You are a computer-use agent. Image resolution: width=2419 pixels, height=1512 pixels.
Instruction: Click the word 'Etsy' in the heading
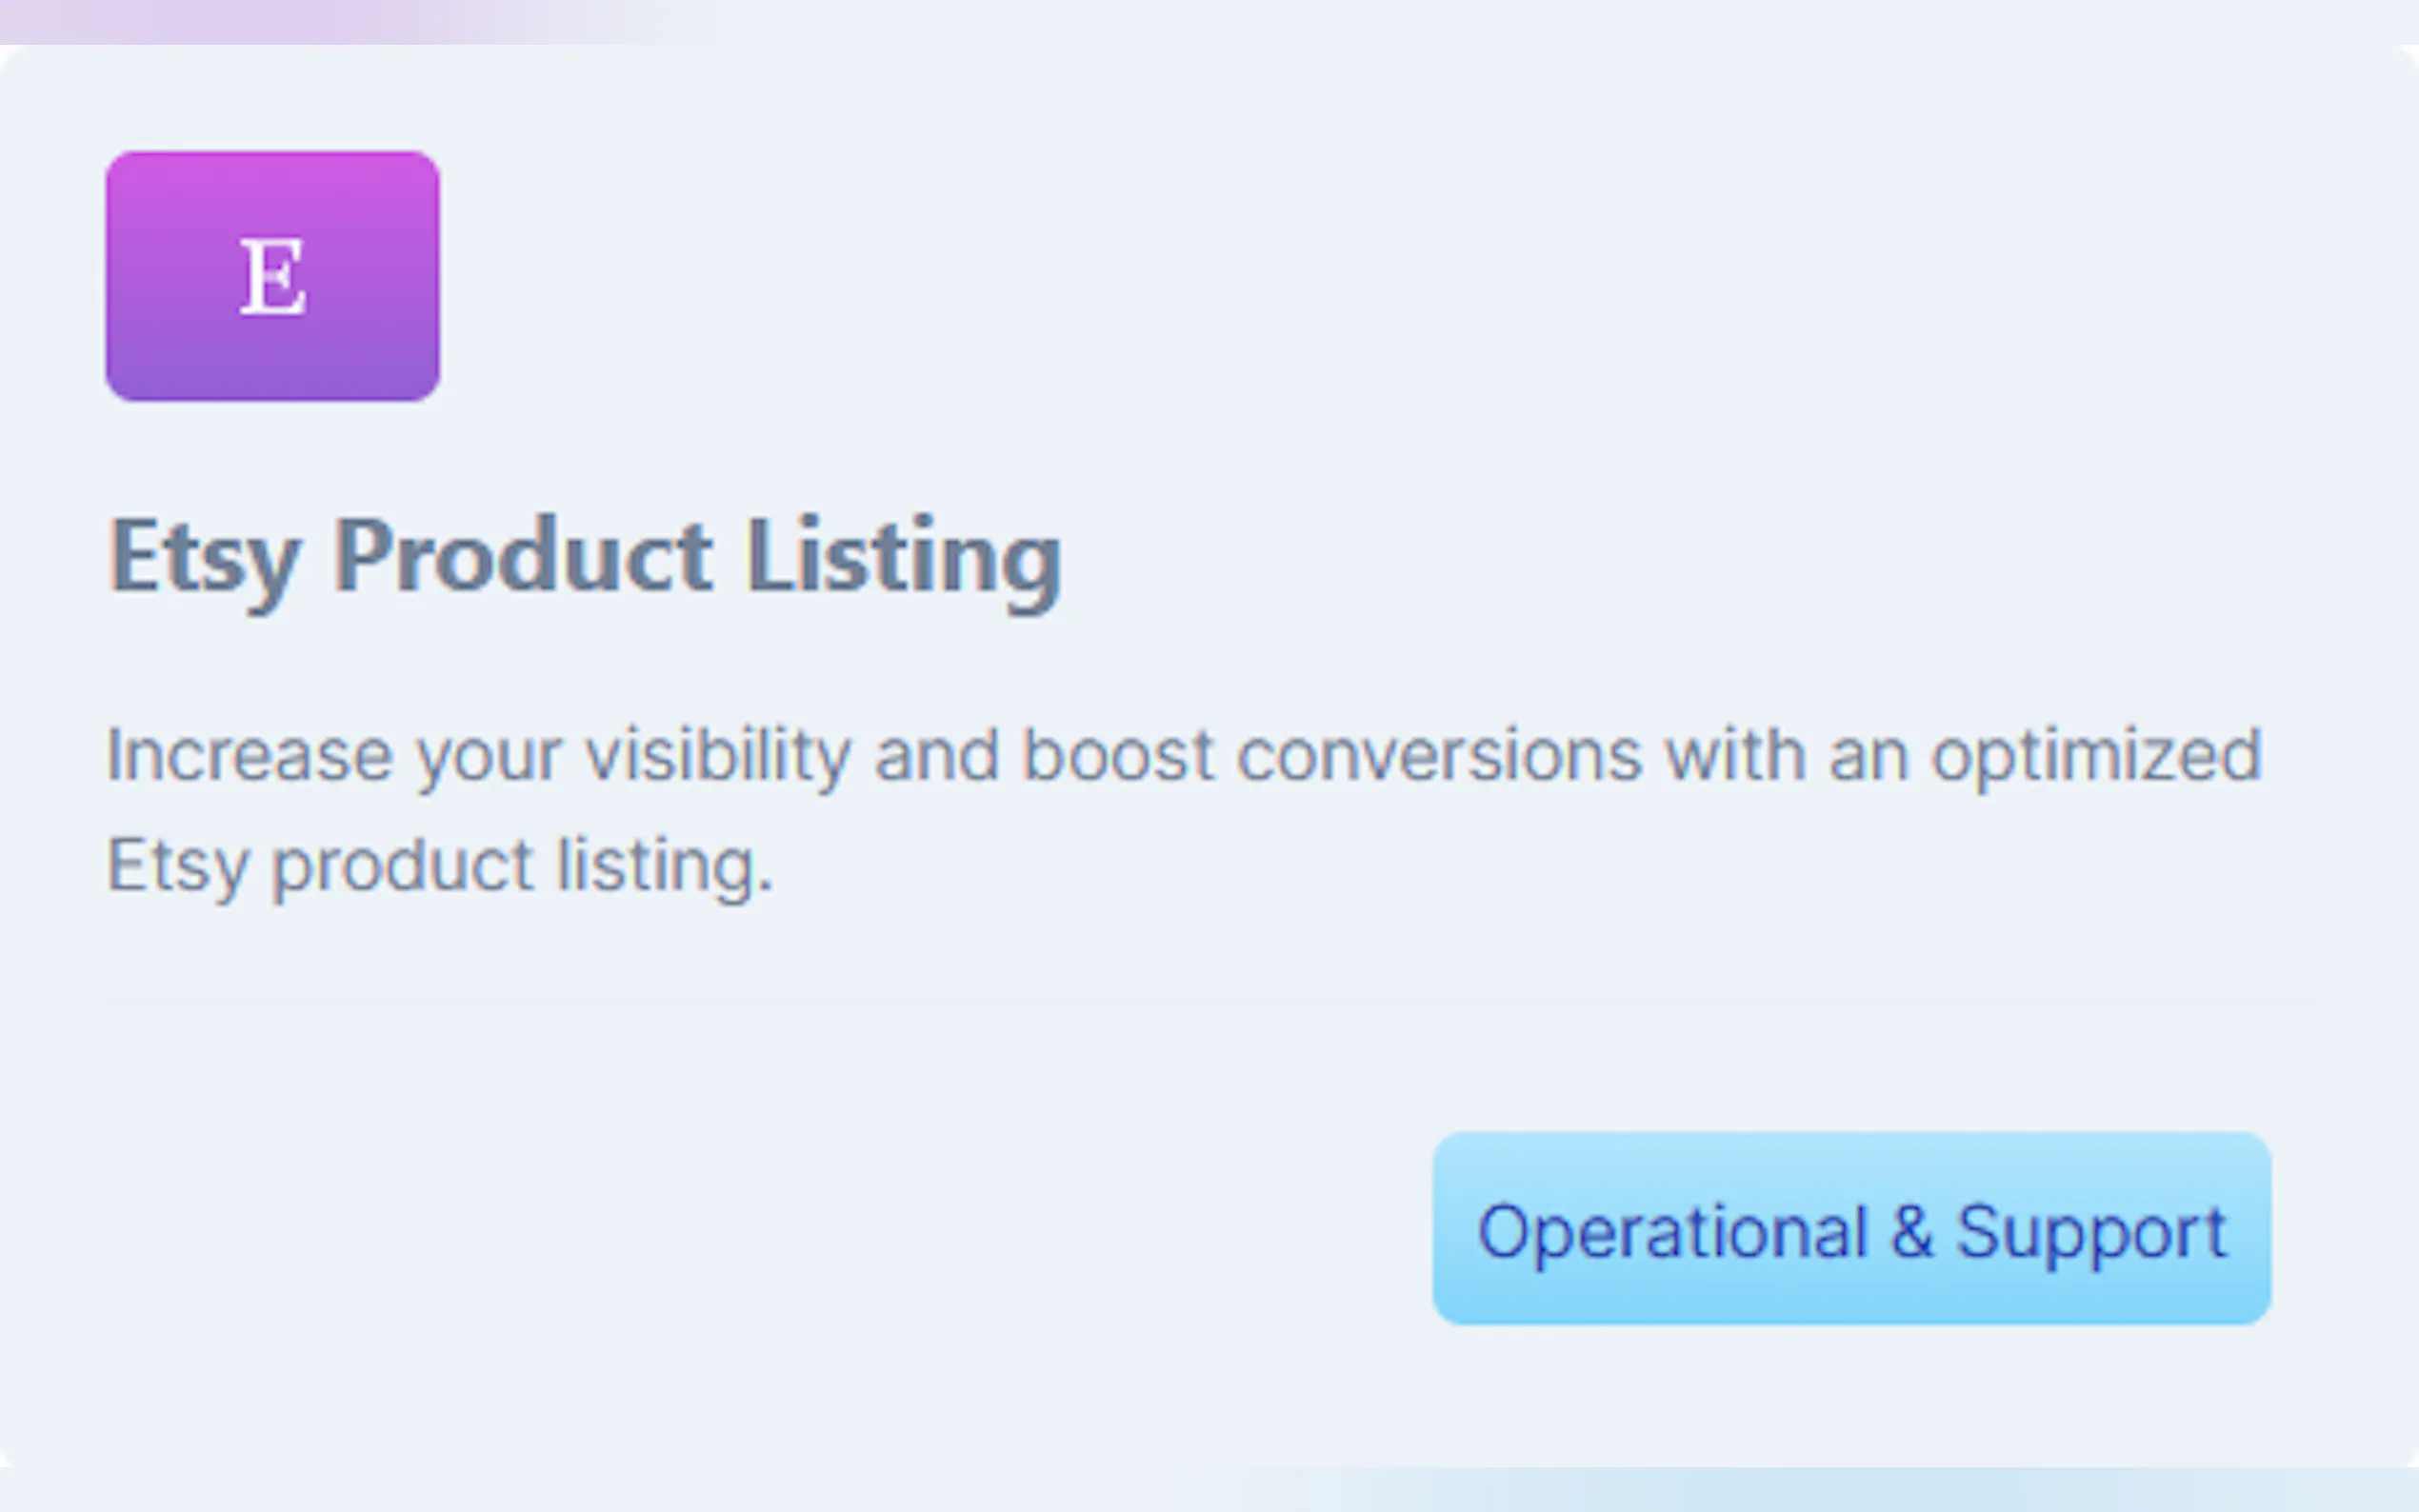tap(204, 557)
